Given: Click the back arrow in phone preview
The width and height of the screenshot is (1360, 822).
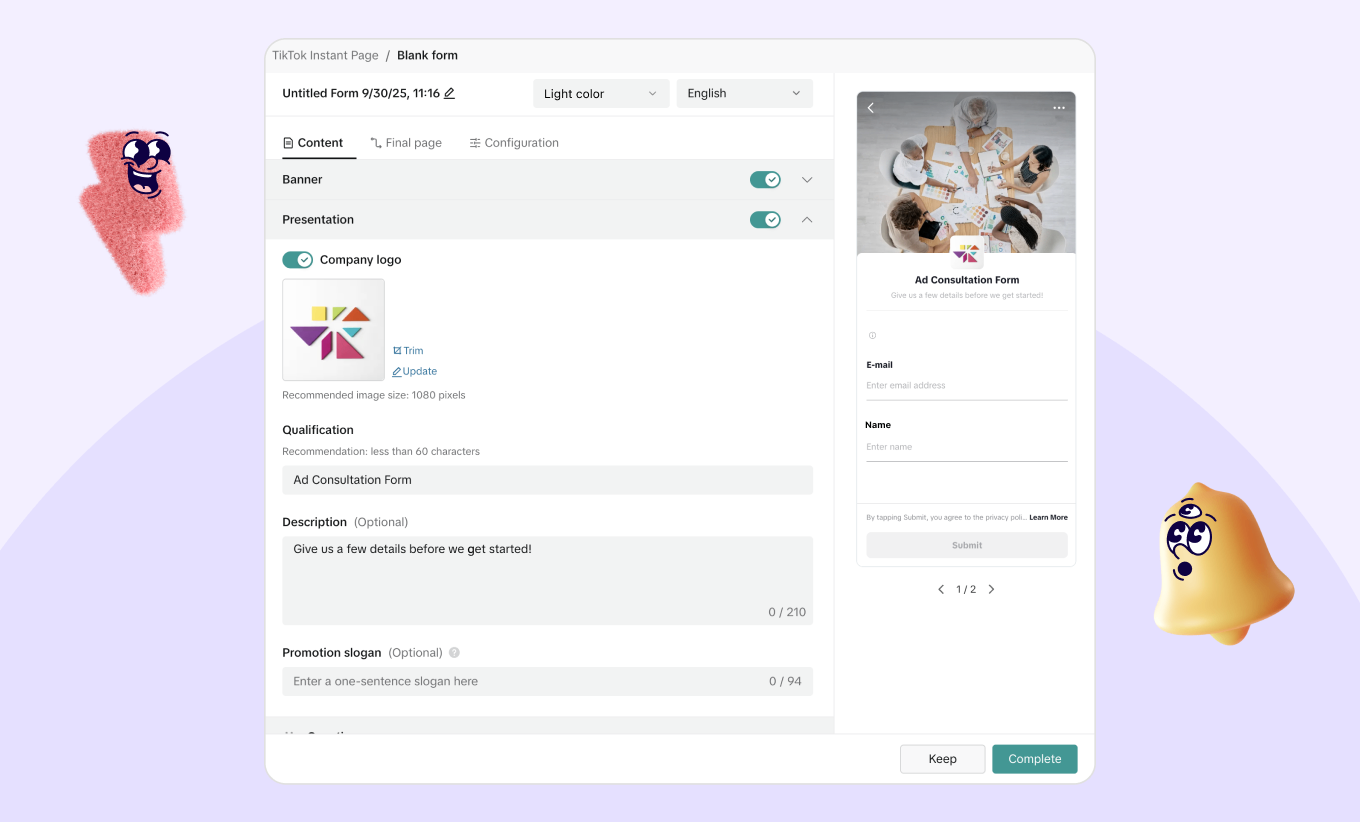Looking at the screenshot, I should pyautogui.click(x=871, y=108).
